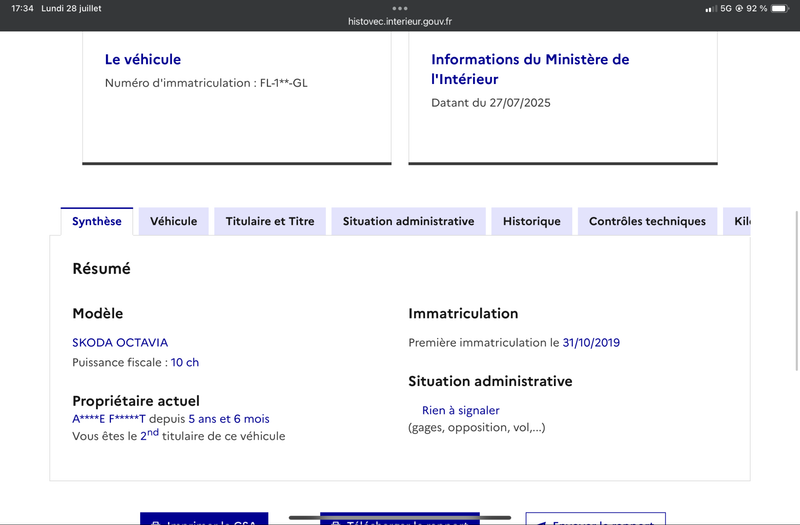The width and height of the screenshot is (800, 525).
Task: Select the partially visible Kil… tab
Action: (737, 221)
